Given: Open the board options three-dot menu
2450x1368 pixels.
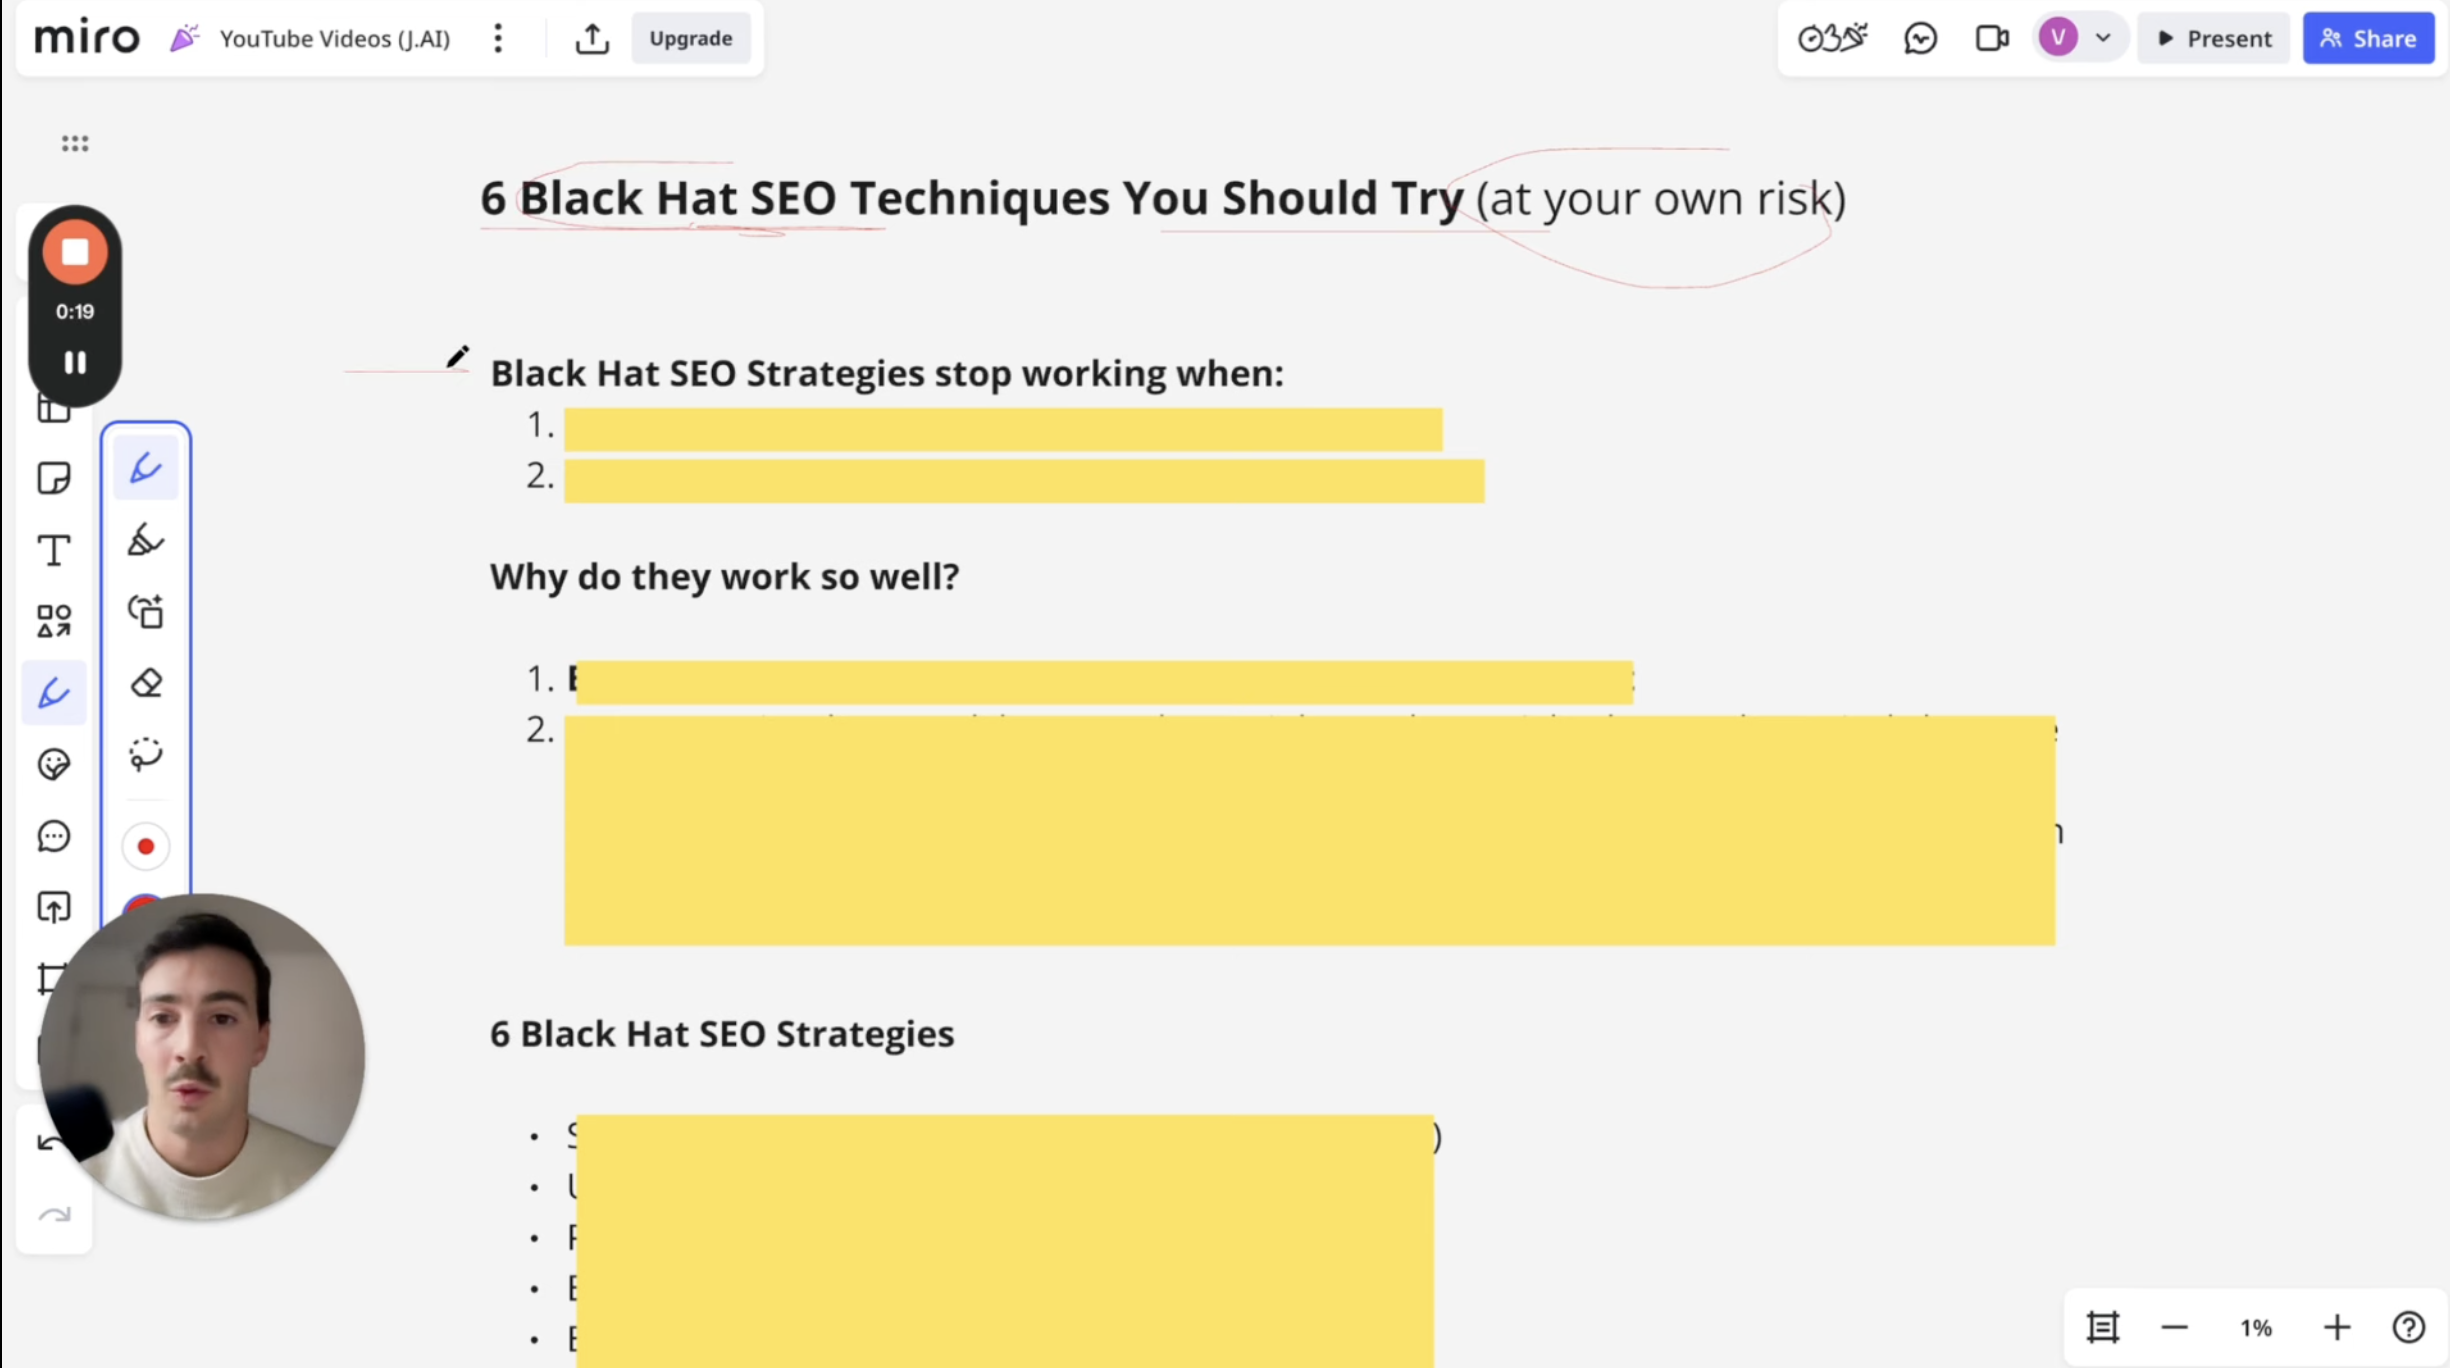Looking at the screenshot, I should coord(497,38).
